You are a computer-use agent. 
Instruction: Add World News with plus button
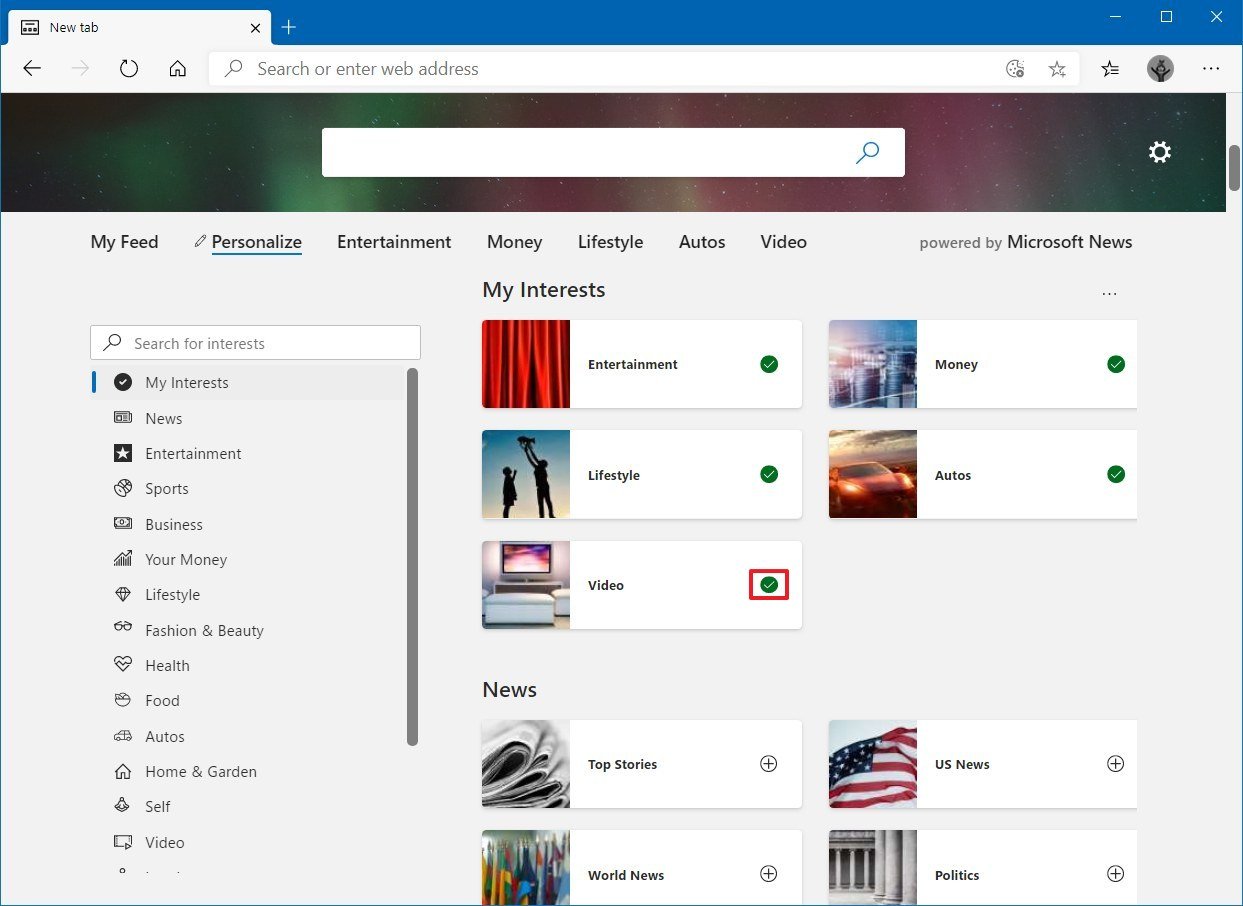(769, 874)
